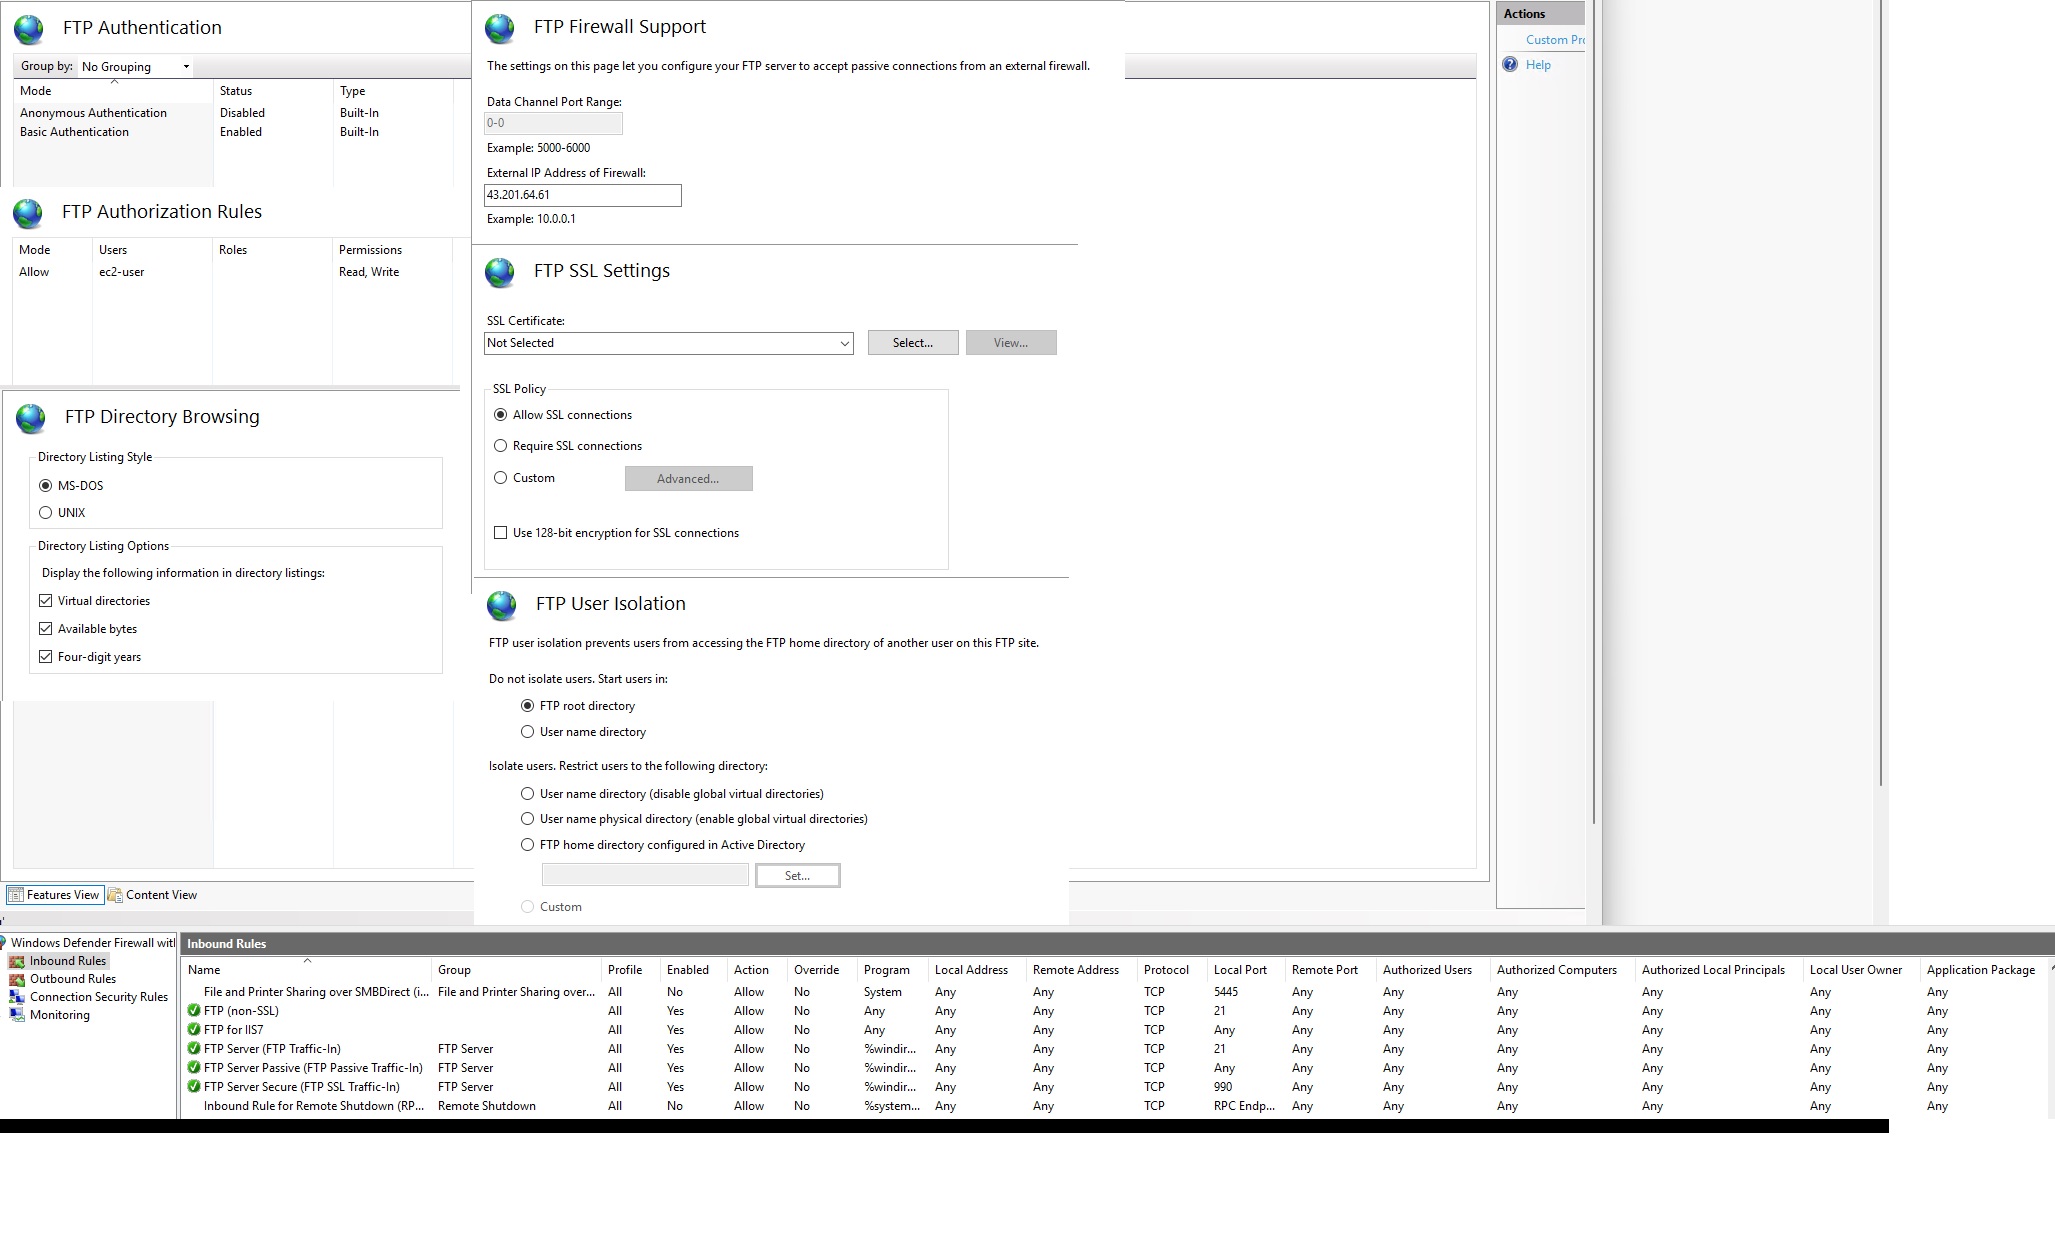Enable 128-bit encryption for SSL connections
The height and width of the screenshot is (1241, 2055).
coord(501,533)
